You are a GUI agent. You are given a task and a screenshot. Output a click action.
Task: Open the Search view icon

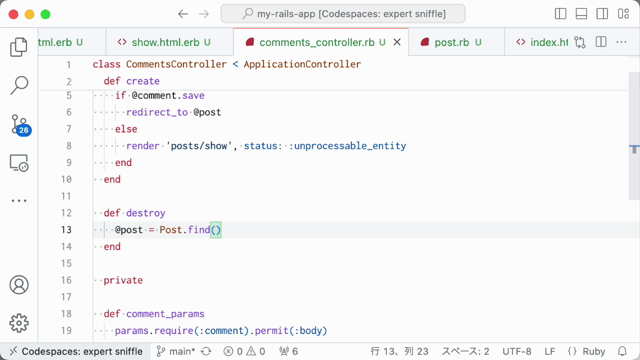[x=19, y=85]
